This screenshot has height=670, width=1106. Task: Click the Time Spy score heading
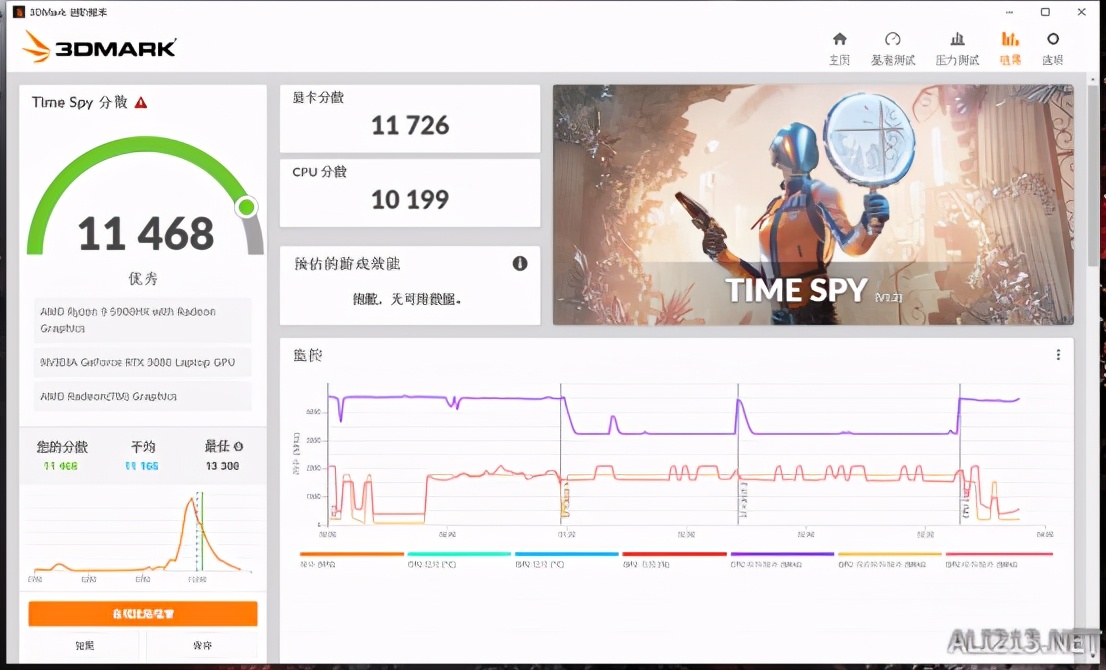[80, 102]
